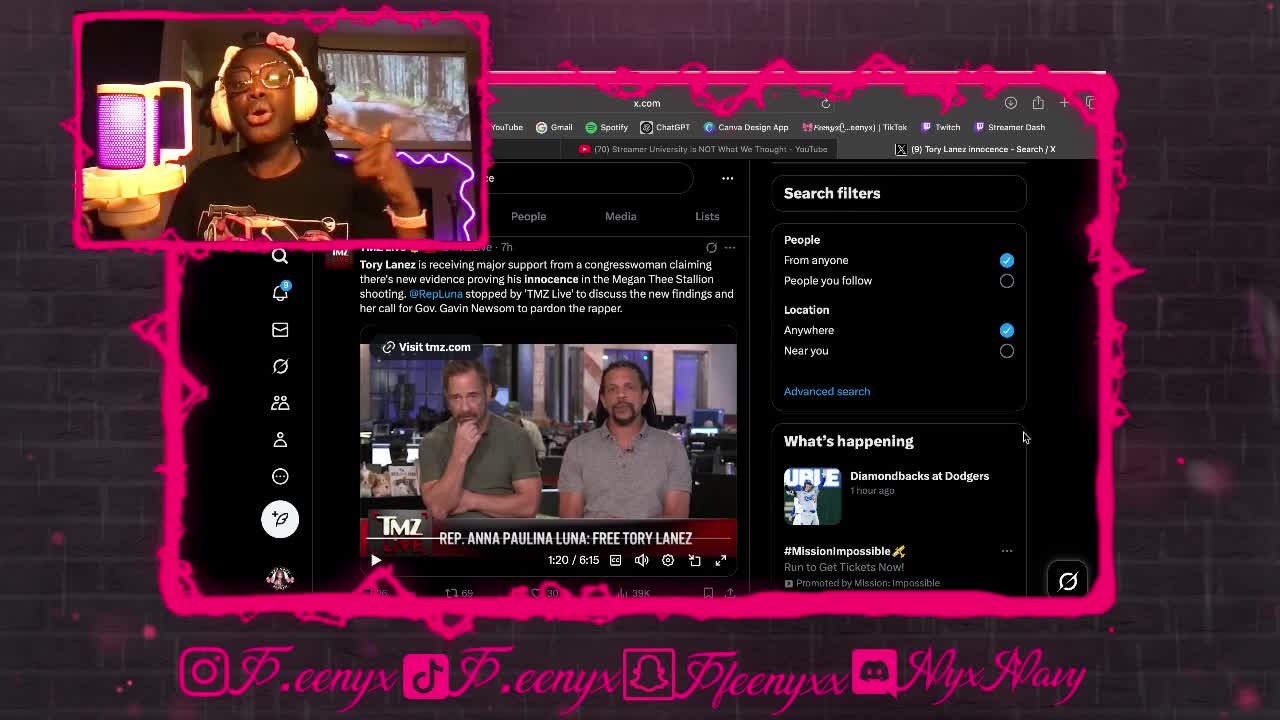
Task: Click the Grok icon on the tweet header
Action: point(711,247)
